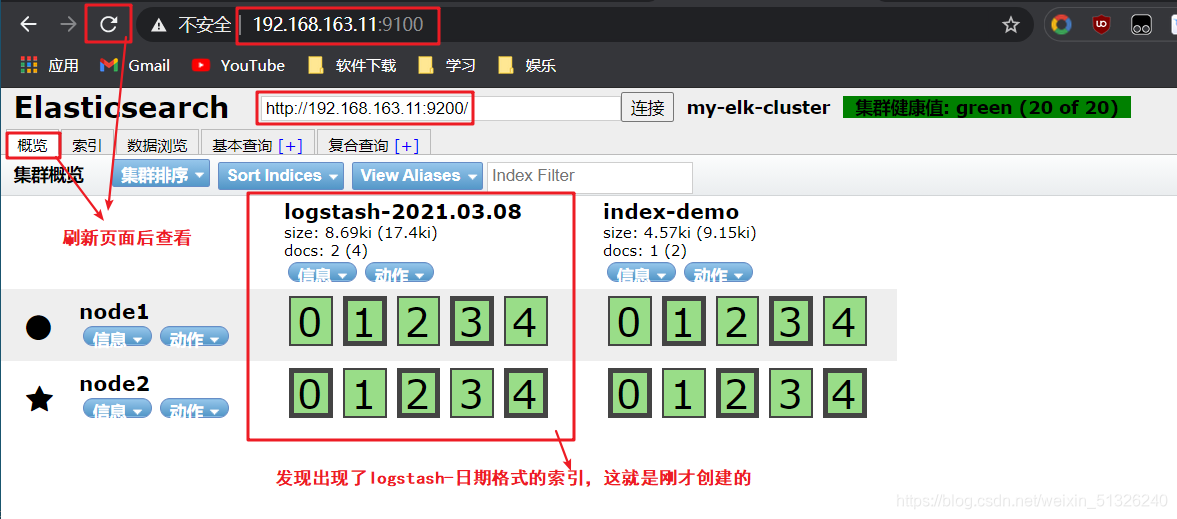Click the node2 name label
1177x519 pixels.
[x=115, y=384]
